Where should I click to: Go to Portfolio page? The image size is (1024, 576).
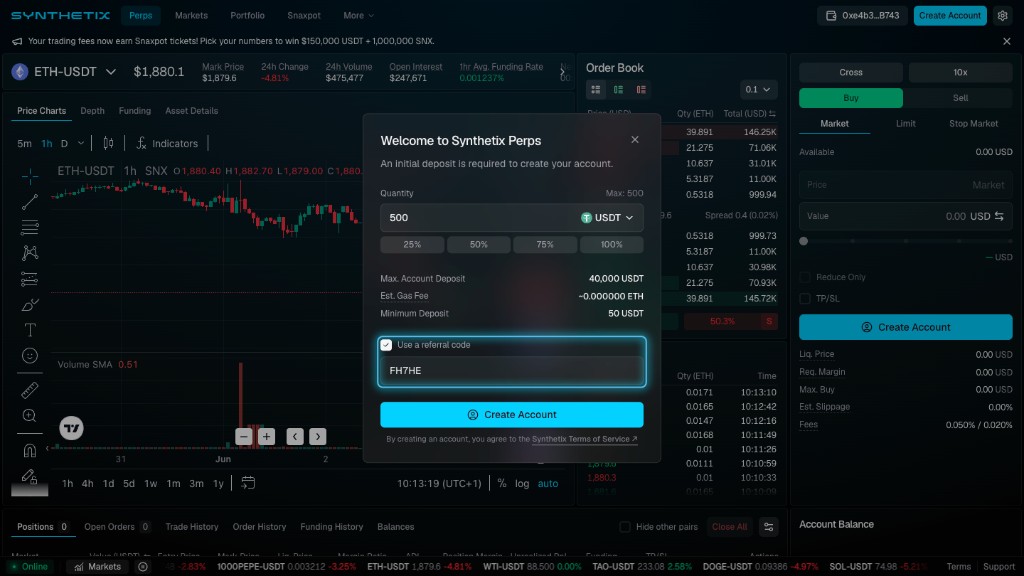pyautogui.click(x=248, y=15)
